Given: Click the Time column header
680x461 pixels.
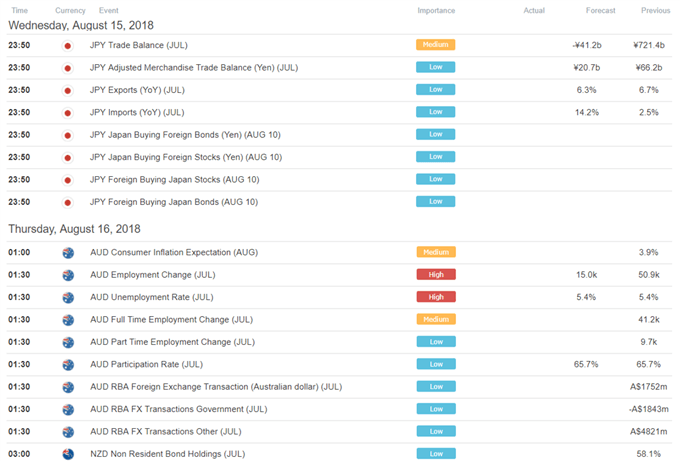Looking at the screenshot, I should coord(20,10).
